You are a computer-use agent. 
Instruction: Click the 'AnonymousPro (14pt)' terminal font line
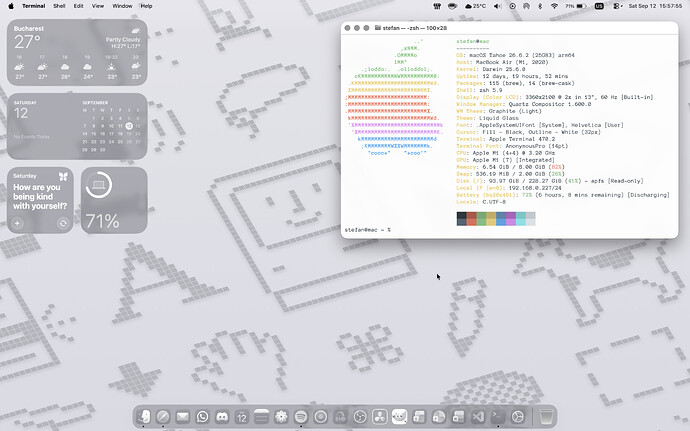512,146
